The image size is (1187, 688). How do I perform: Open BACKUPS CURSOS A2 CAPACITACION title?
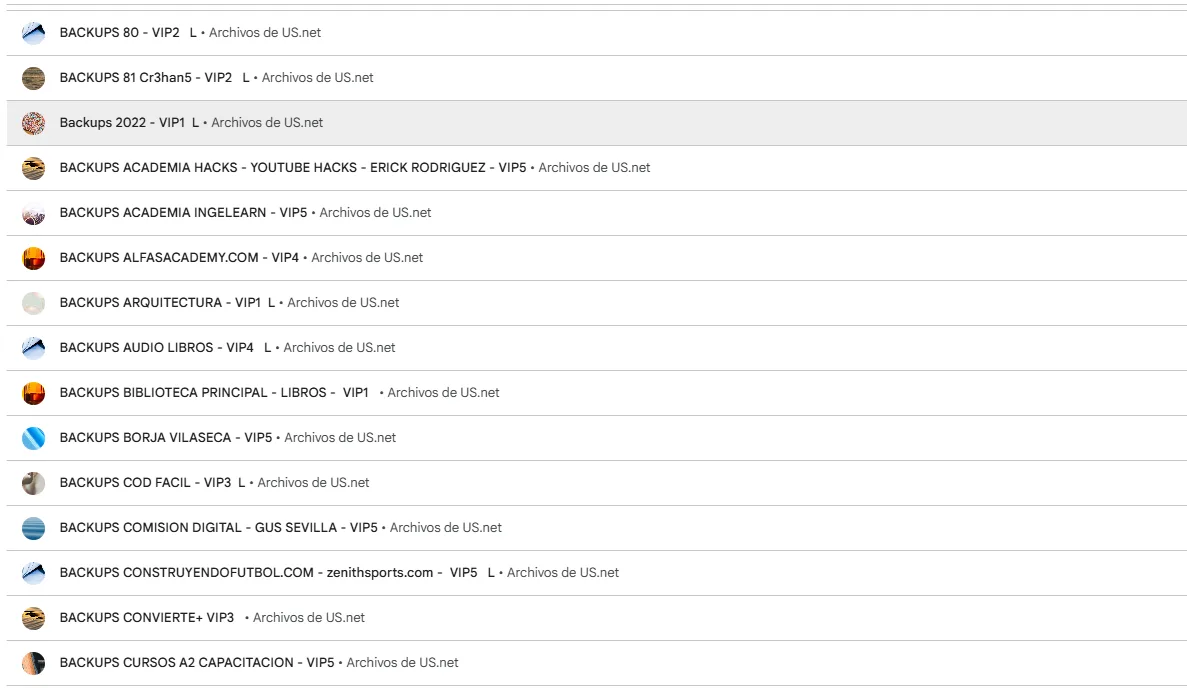point(196,663)
